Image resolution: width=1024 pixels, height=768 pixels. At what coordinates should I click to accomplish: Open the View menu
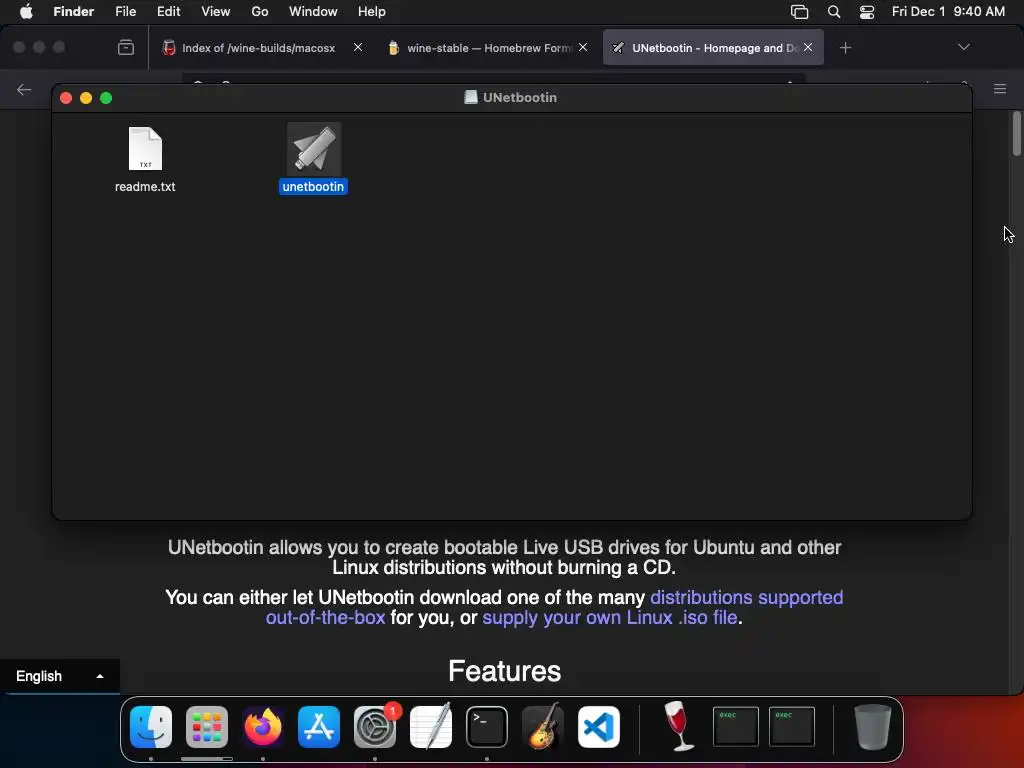(x=216, y=12)
